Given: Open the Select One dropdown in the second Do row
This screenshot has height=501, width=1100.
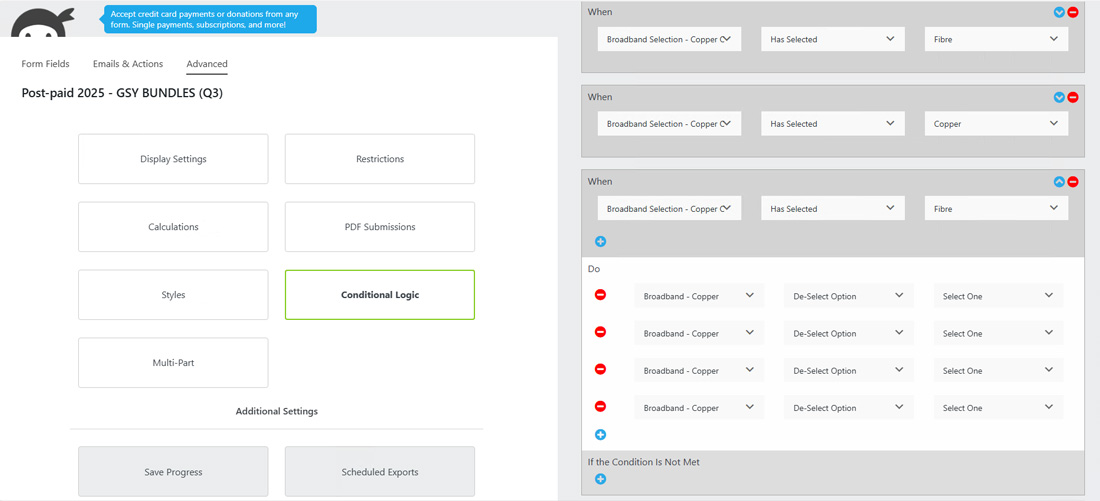Looking at the screenshot, I should pyautogui.click(x=997, y=333).
